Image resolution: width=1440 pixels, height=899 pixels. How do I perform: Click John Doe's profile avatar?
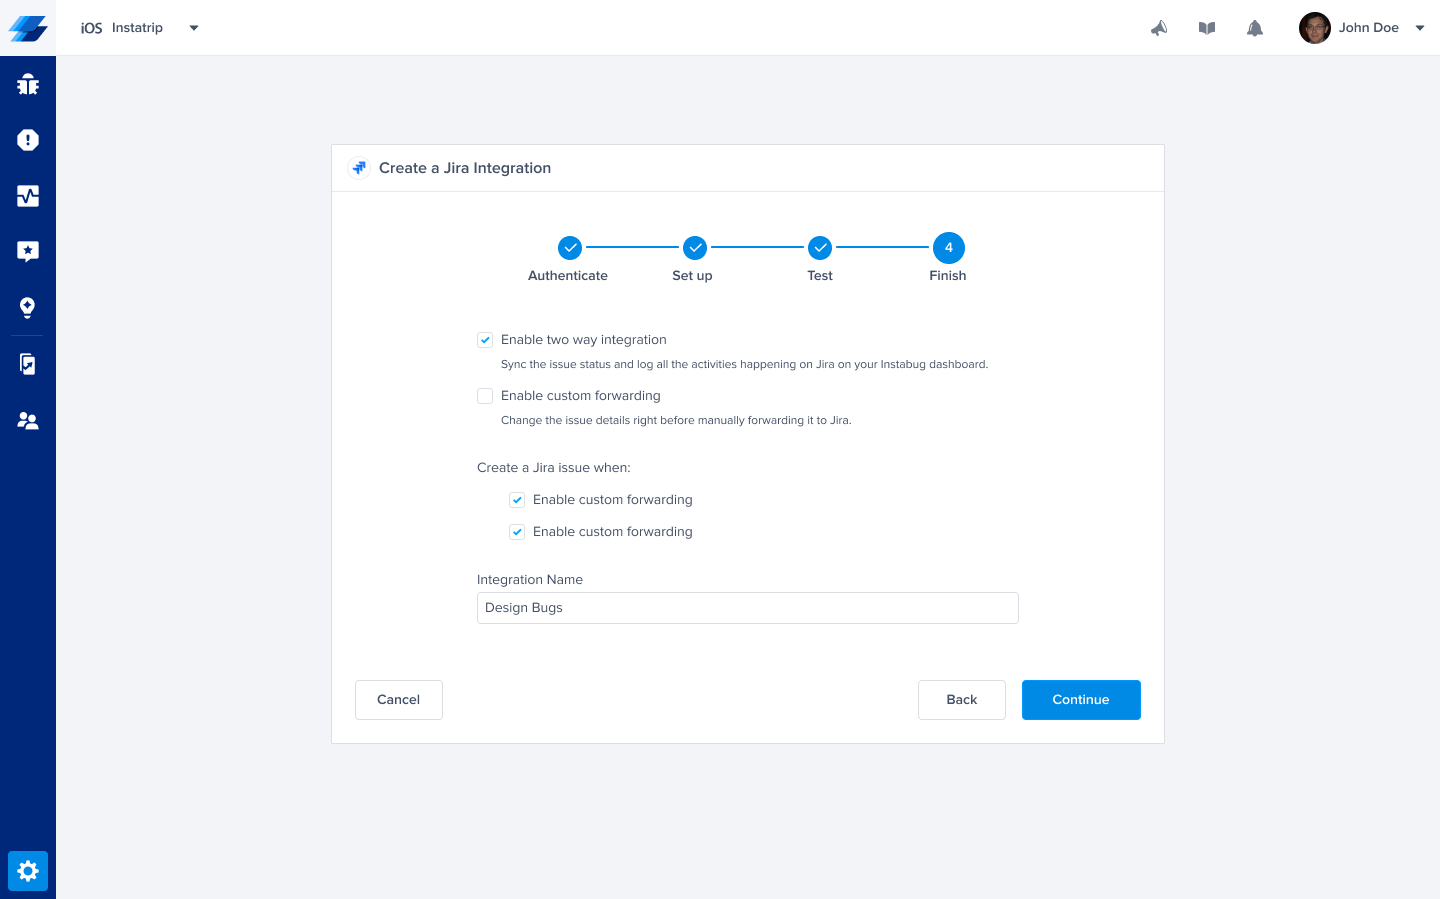1314,28
